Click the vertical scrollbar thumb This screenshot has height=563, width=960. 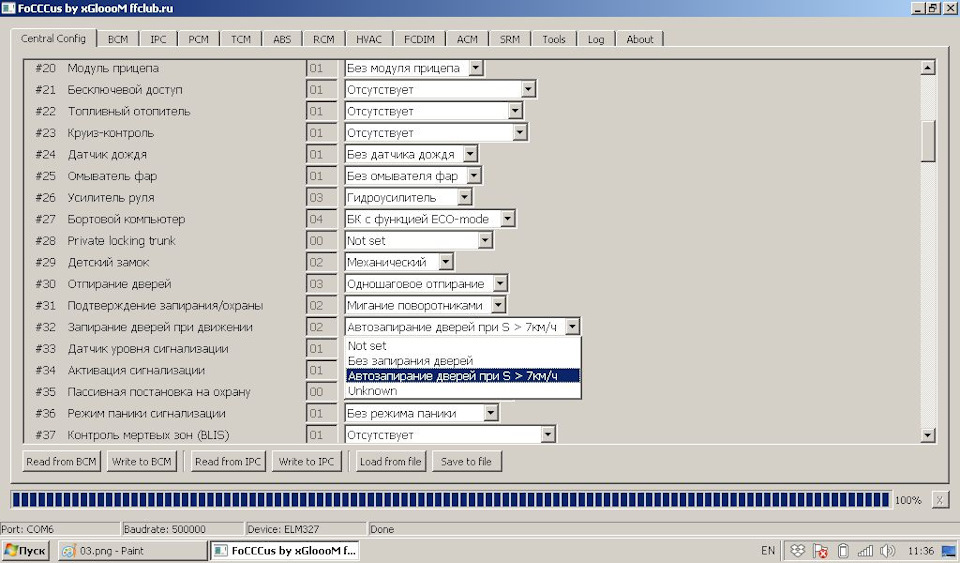pos(928,141)
